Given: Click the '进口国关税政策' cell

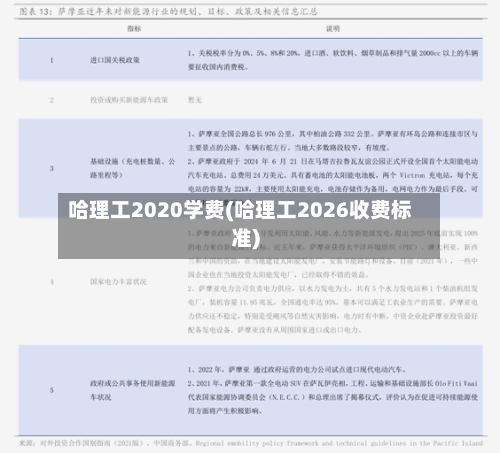Looking at the screenshot, I should (x=115, y=60).
